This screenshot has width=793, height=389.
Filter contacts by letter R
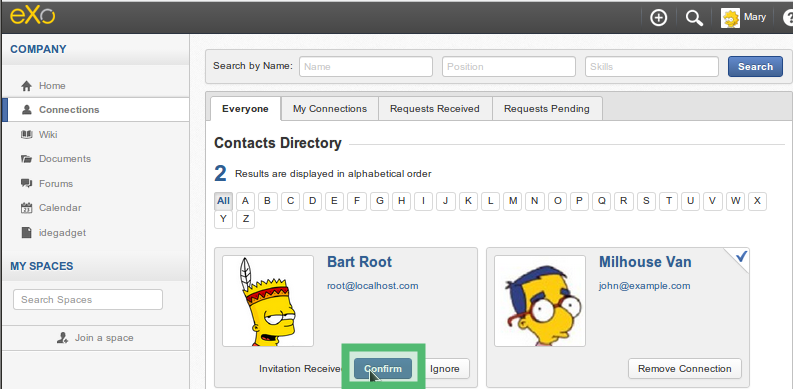pyautogui.click(x=624, y=201)
